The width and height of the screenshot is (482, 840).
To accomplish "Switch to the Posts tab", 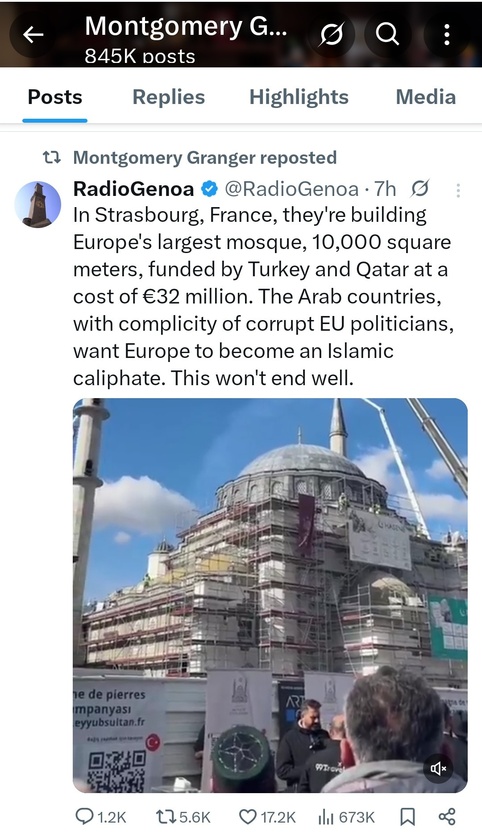I will coord(55,97).
